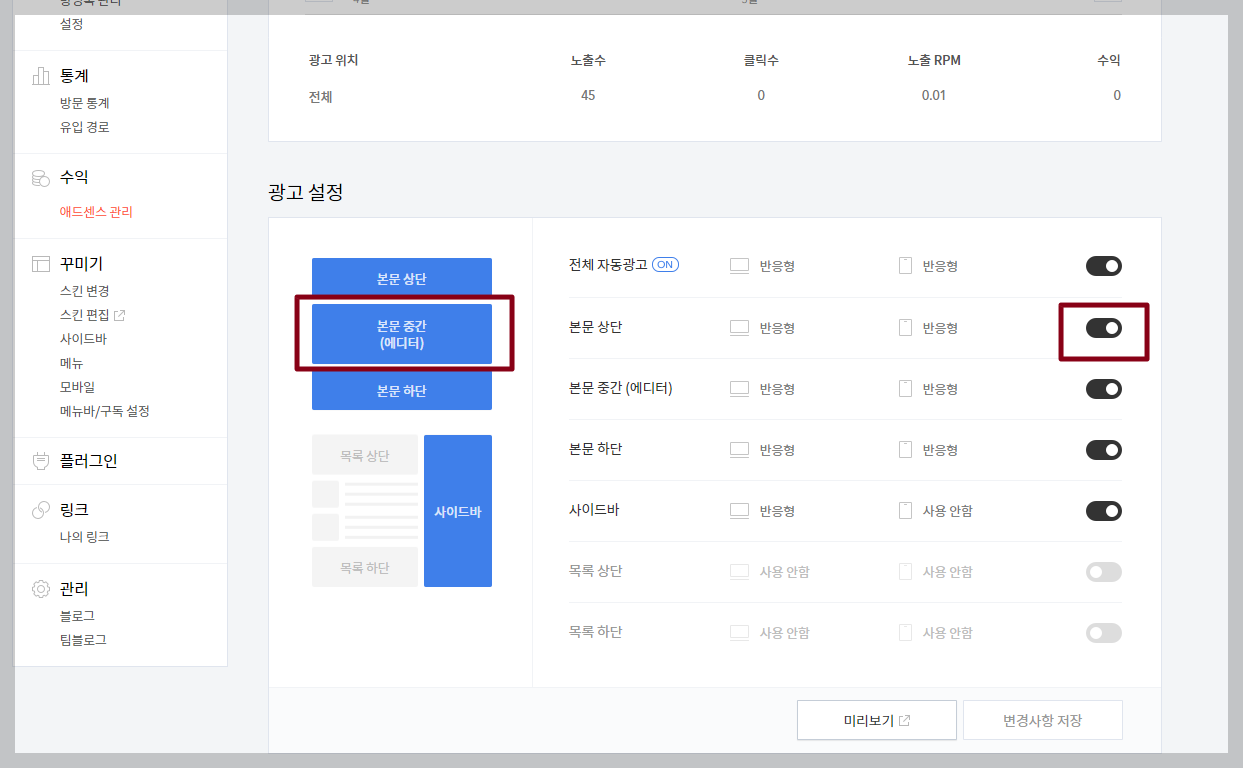This screenshot has height=768, width=1243.
Task: Enable the 목록 상단 ad switch
Action: (1104, 572)
